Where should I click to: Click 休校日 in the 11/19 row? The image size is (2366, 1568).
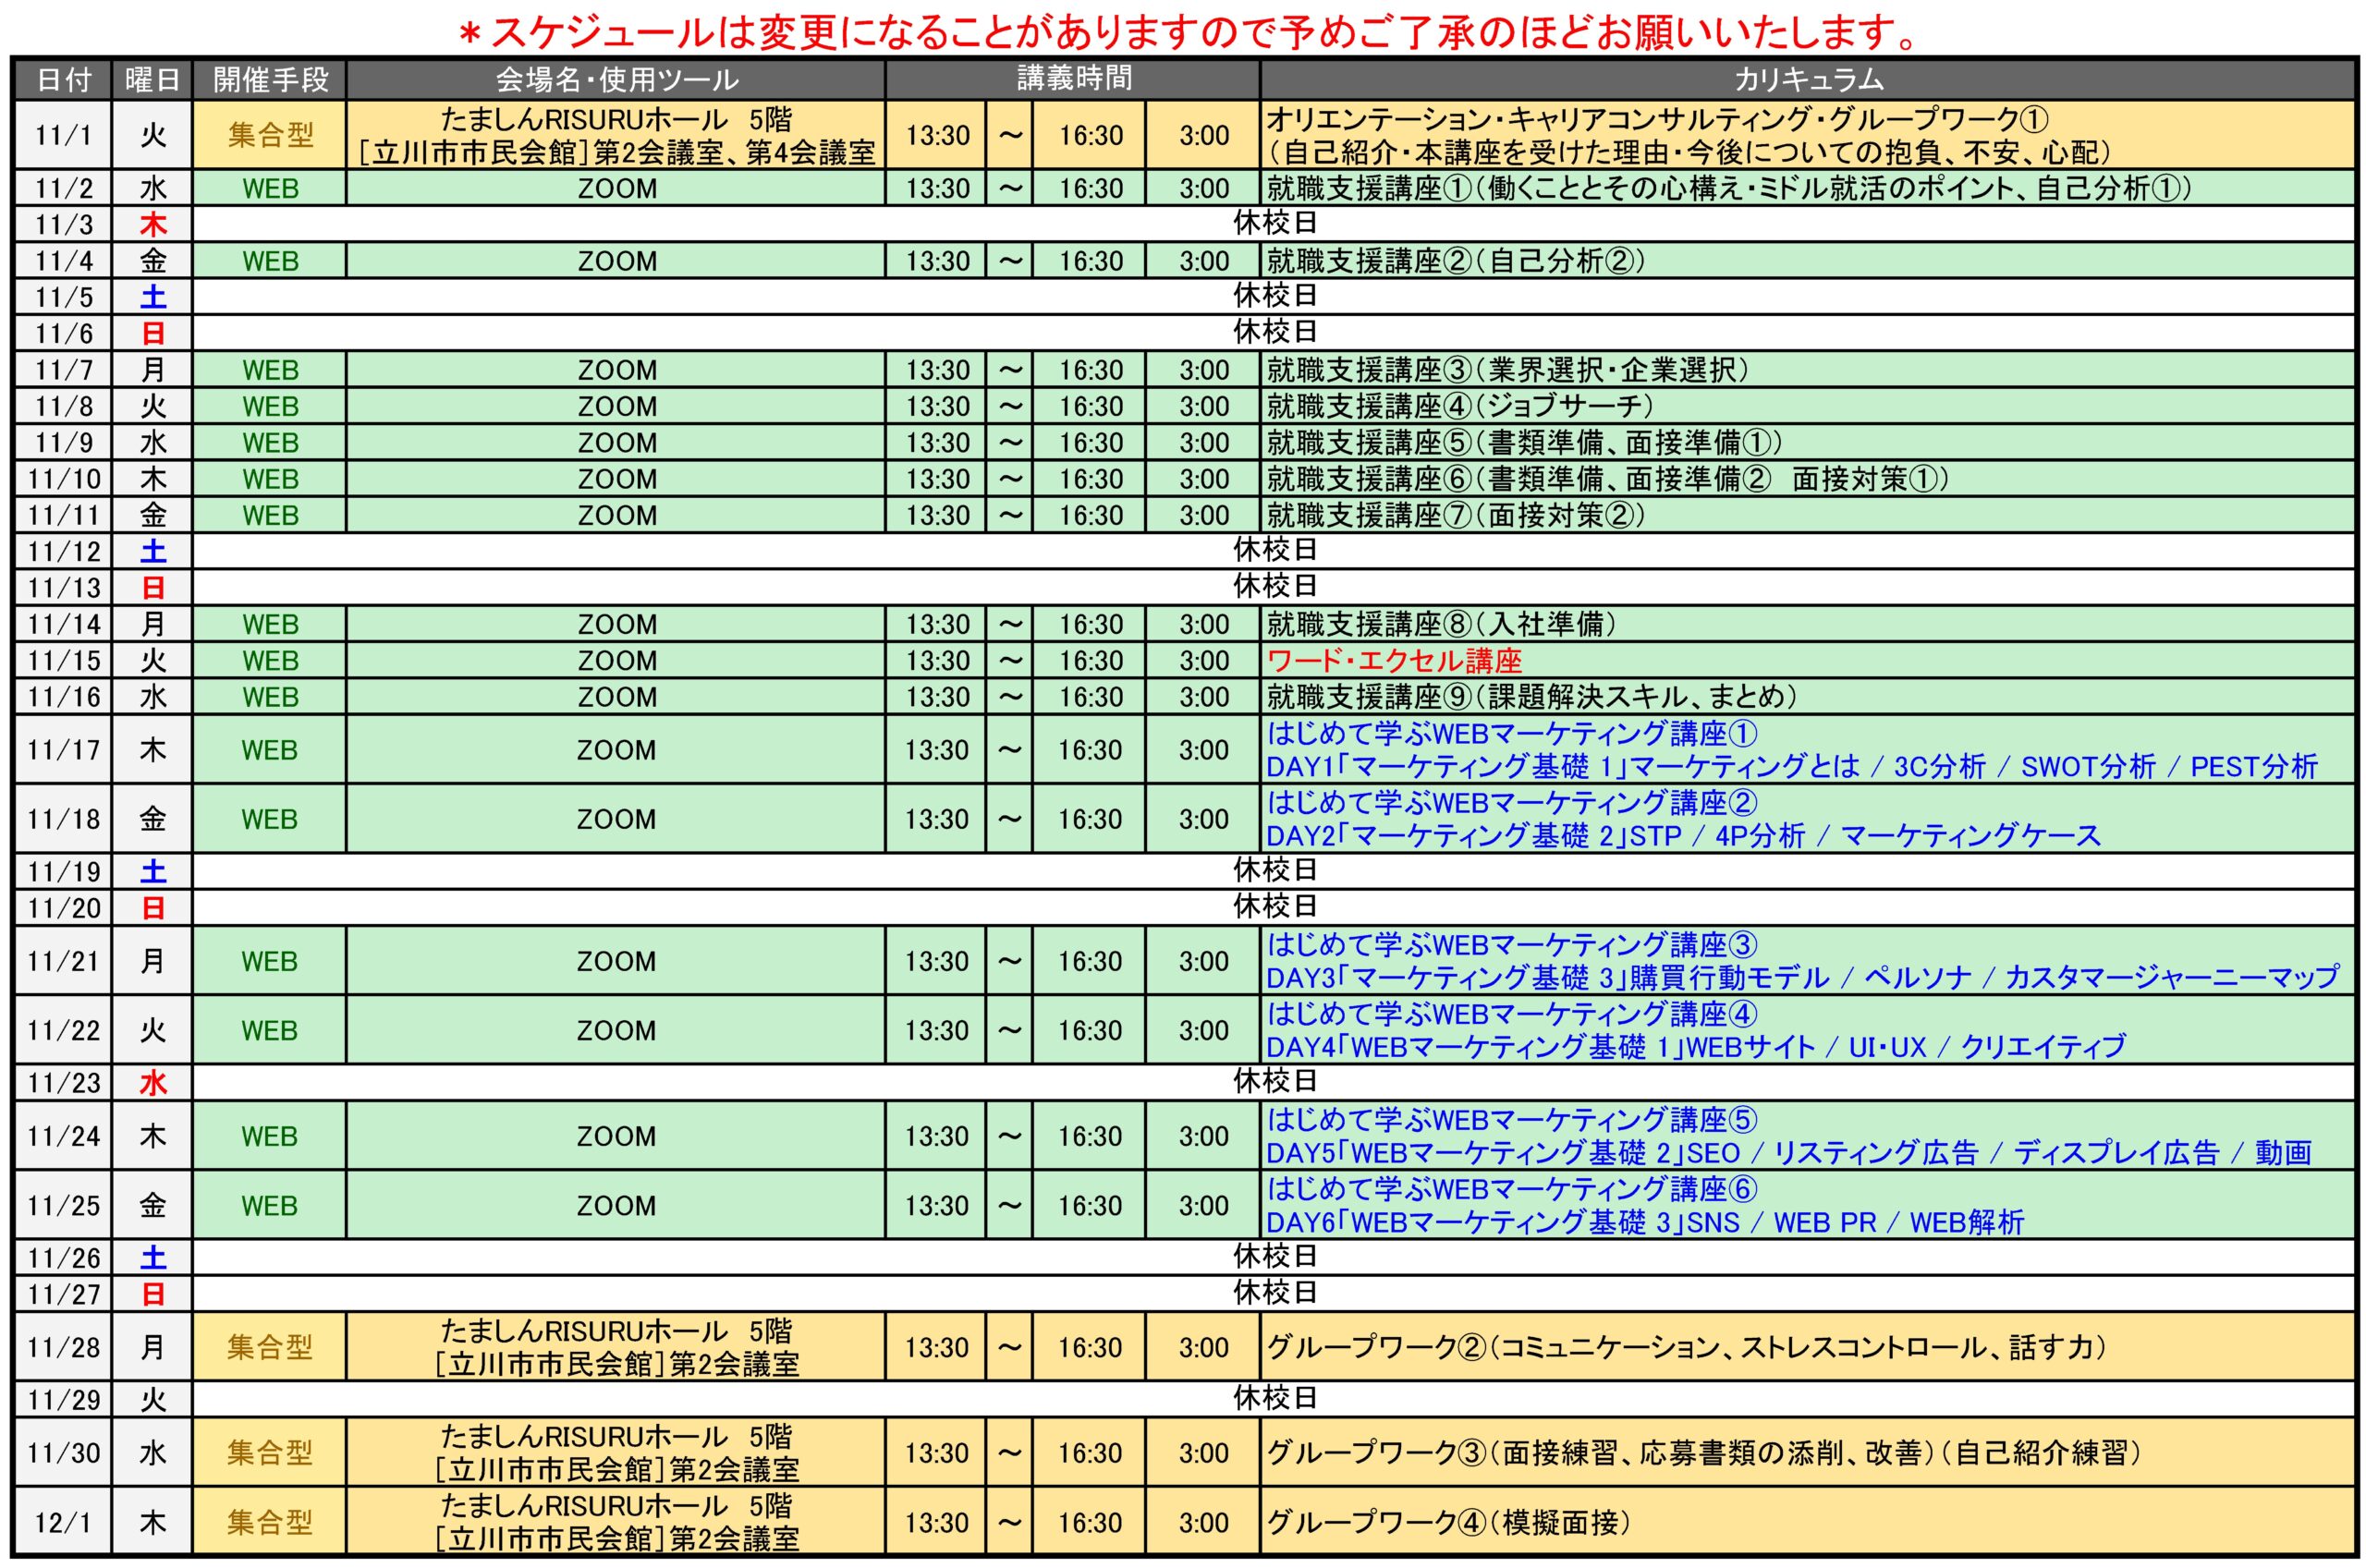[x=1274, y=870]
